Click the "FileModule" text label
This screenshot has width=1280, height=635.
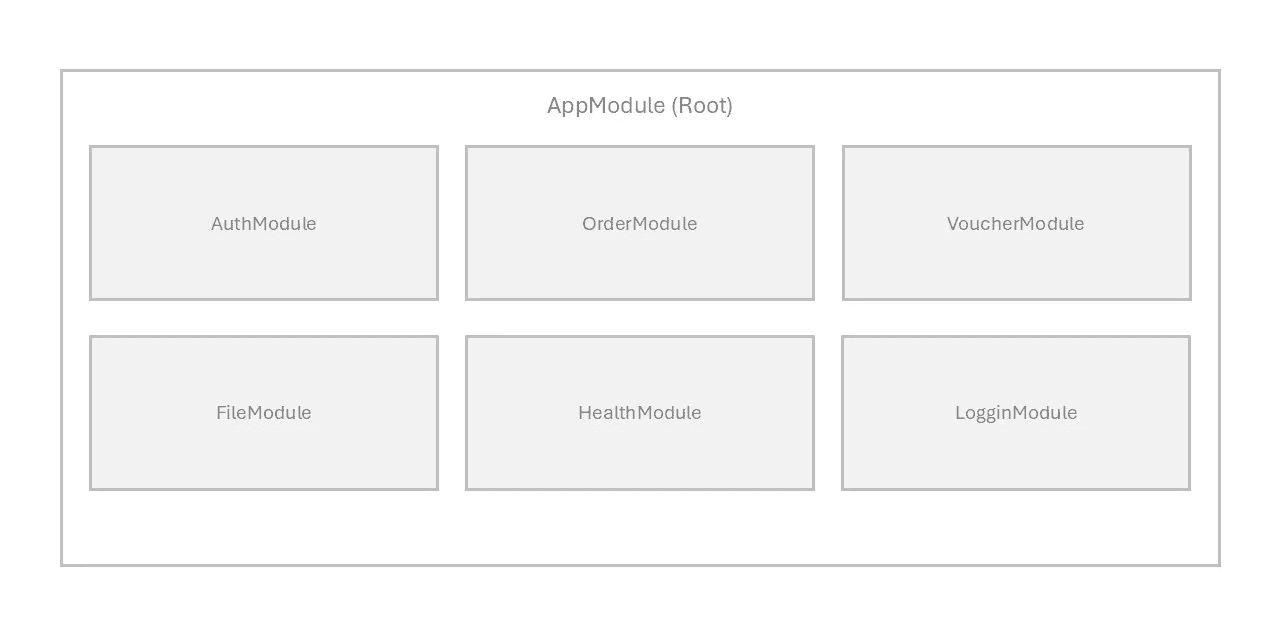tap(264, 413)
